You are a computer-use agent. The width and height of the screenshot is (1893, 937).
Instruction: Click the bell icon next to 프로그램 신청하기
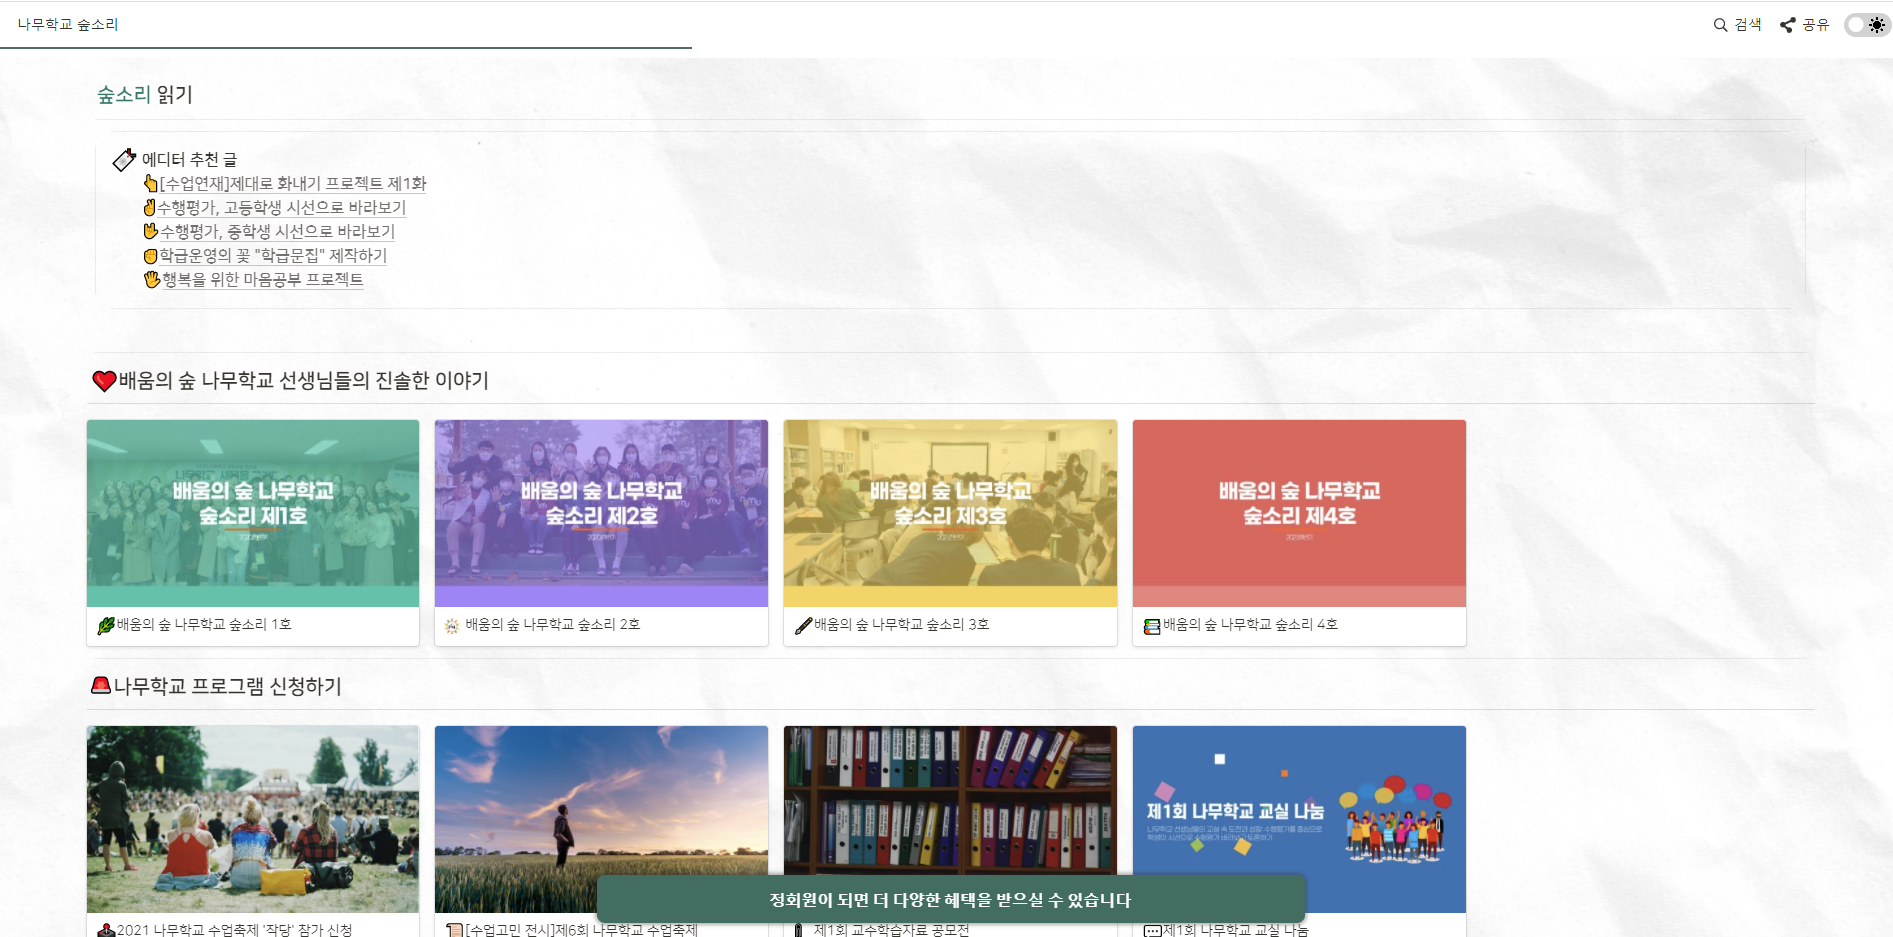(100, 687)
